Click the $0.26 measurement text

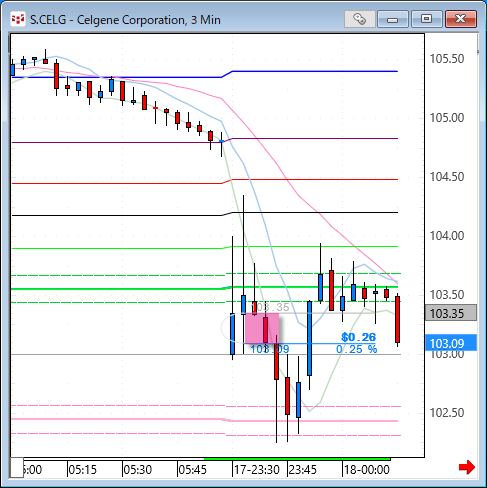click(358, 337)
